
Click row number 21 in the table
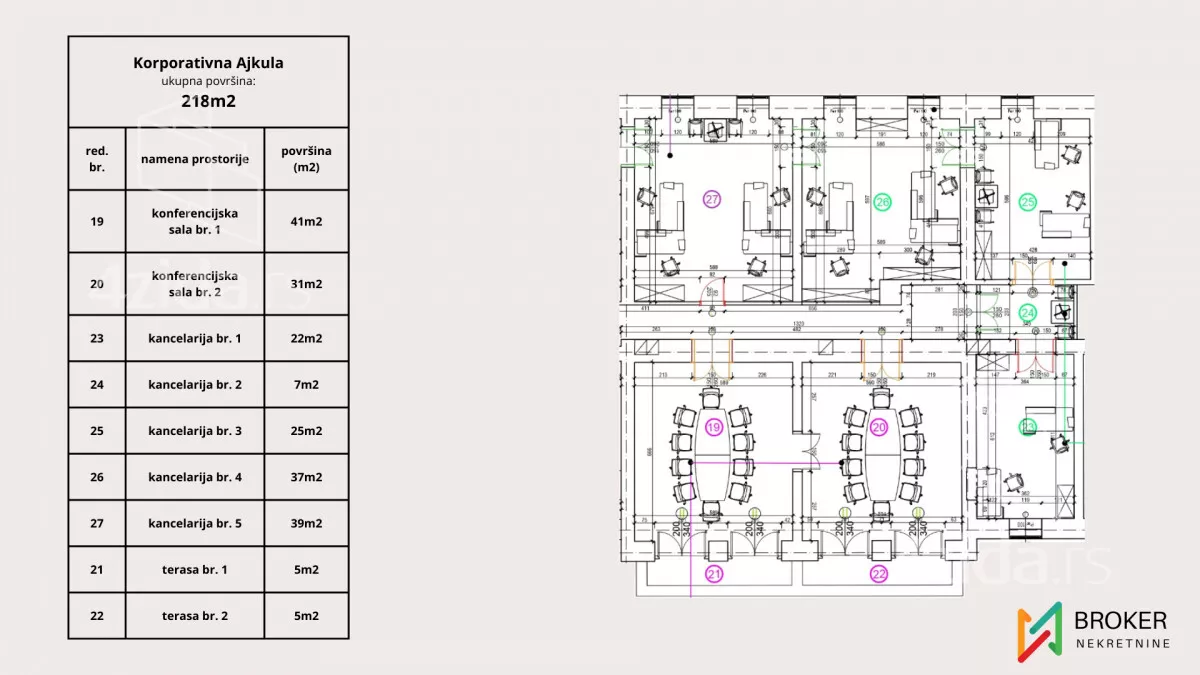[97, 569]
